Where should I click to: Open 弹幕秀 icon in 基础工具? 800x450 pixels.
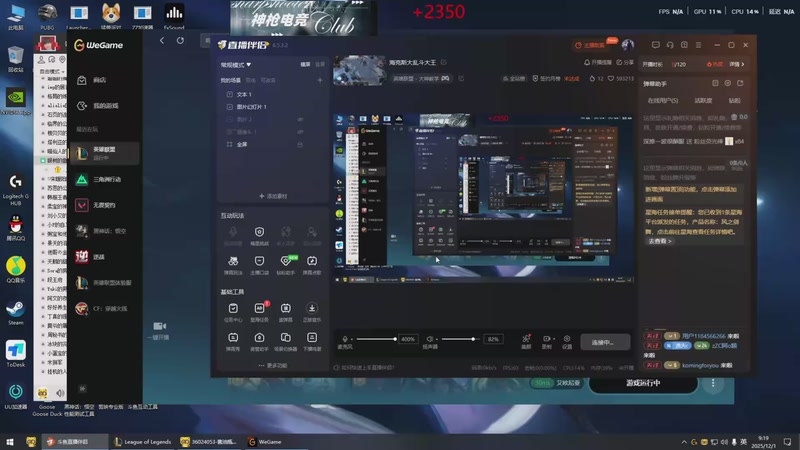coord(233,338)
